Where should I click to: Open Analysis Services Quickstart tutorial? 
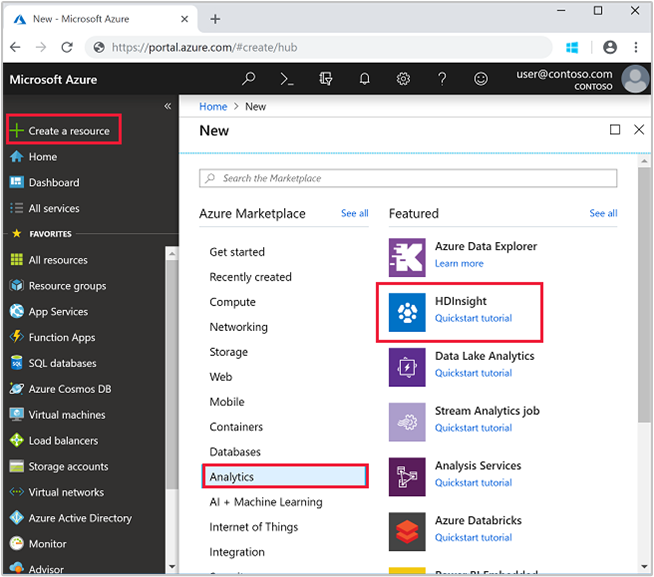pyautogui.click(x=473, y=482)
